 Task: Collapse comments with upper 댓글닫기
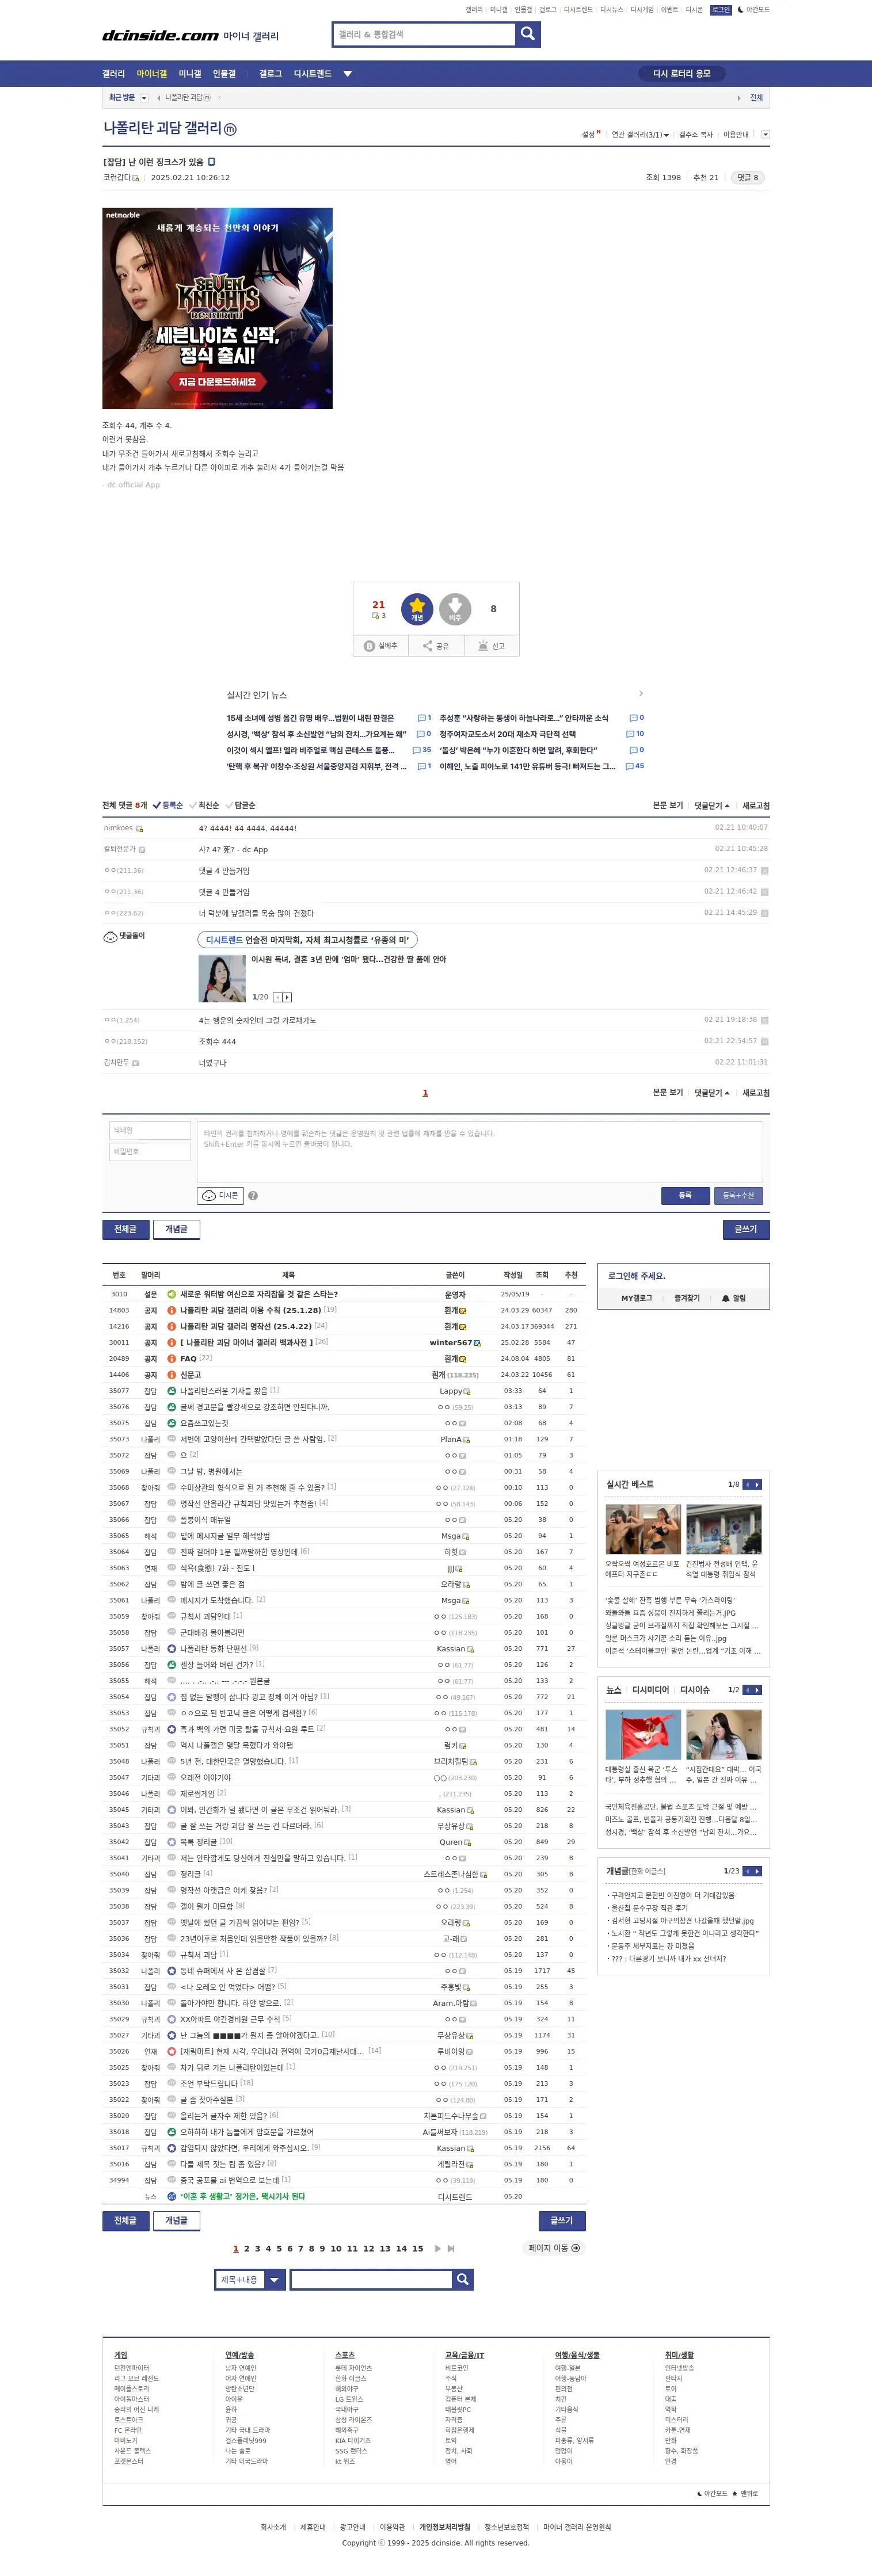712,806
